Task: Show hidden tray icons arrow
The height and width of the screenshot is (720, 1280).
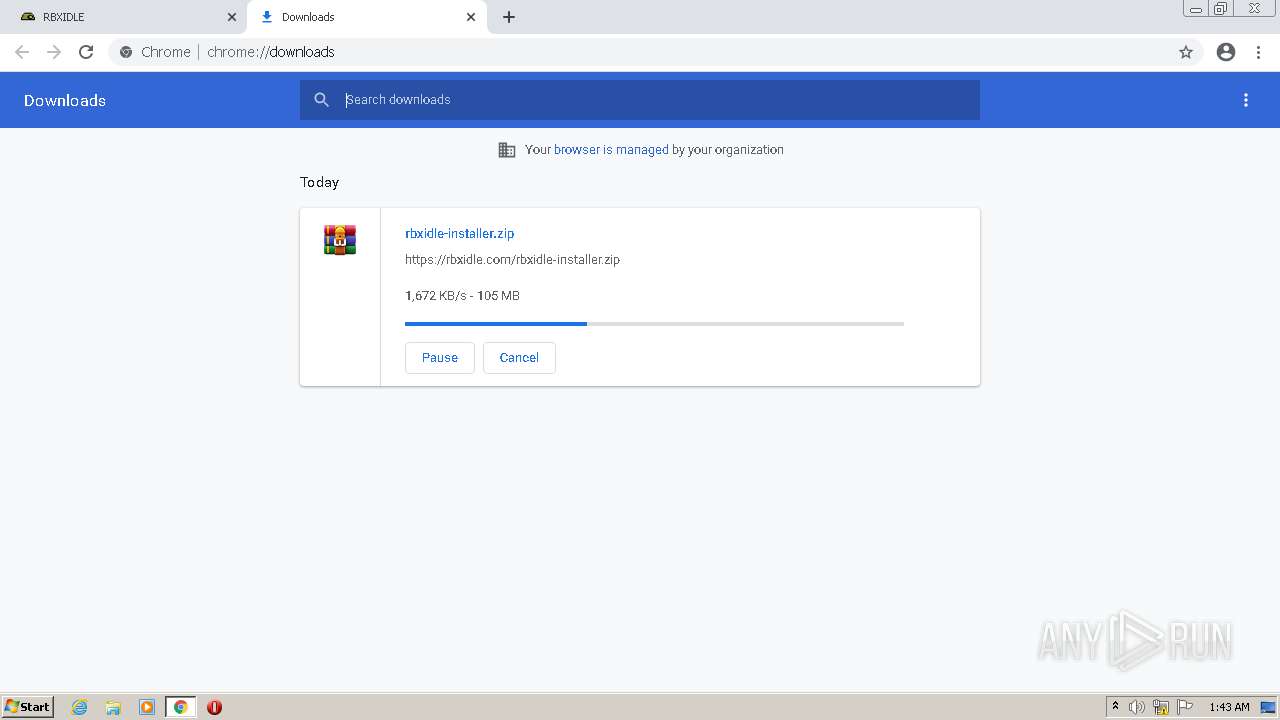Action: (x=1116, y=707)
